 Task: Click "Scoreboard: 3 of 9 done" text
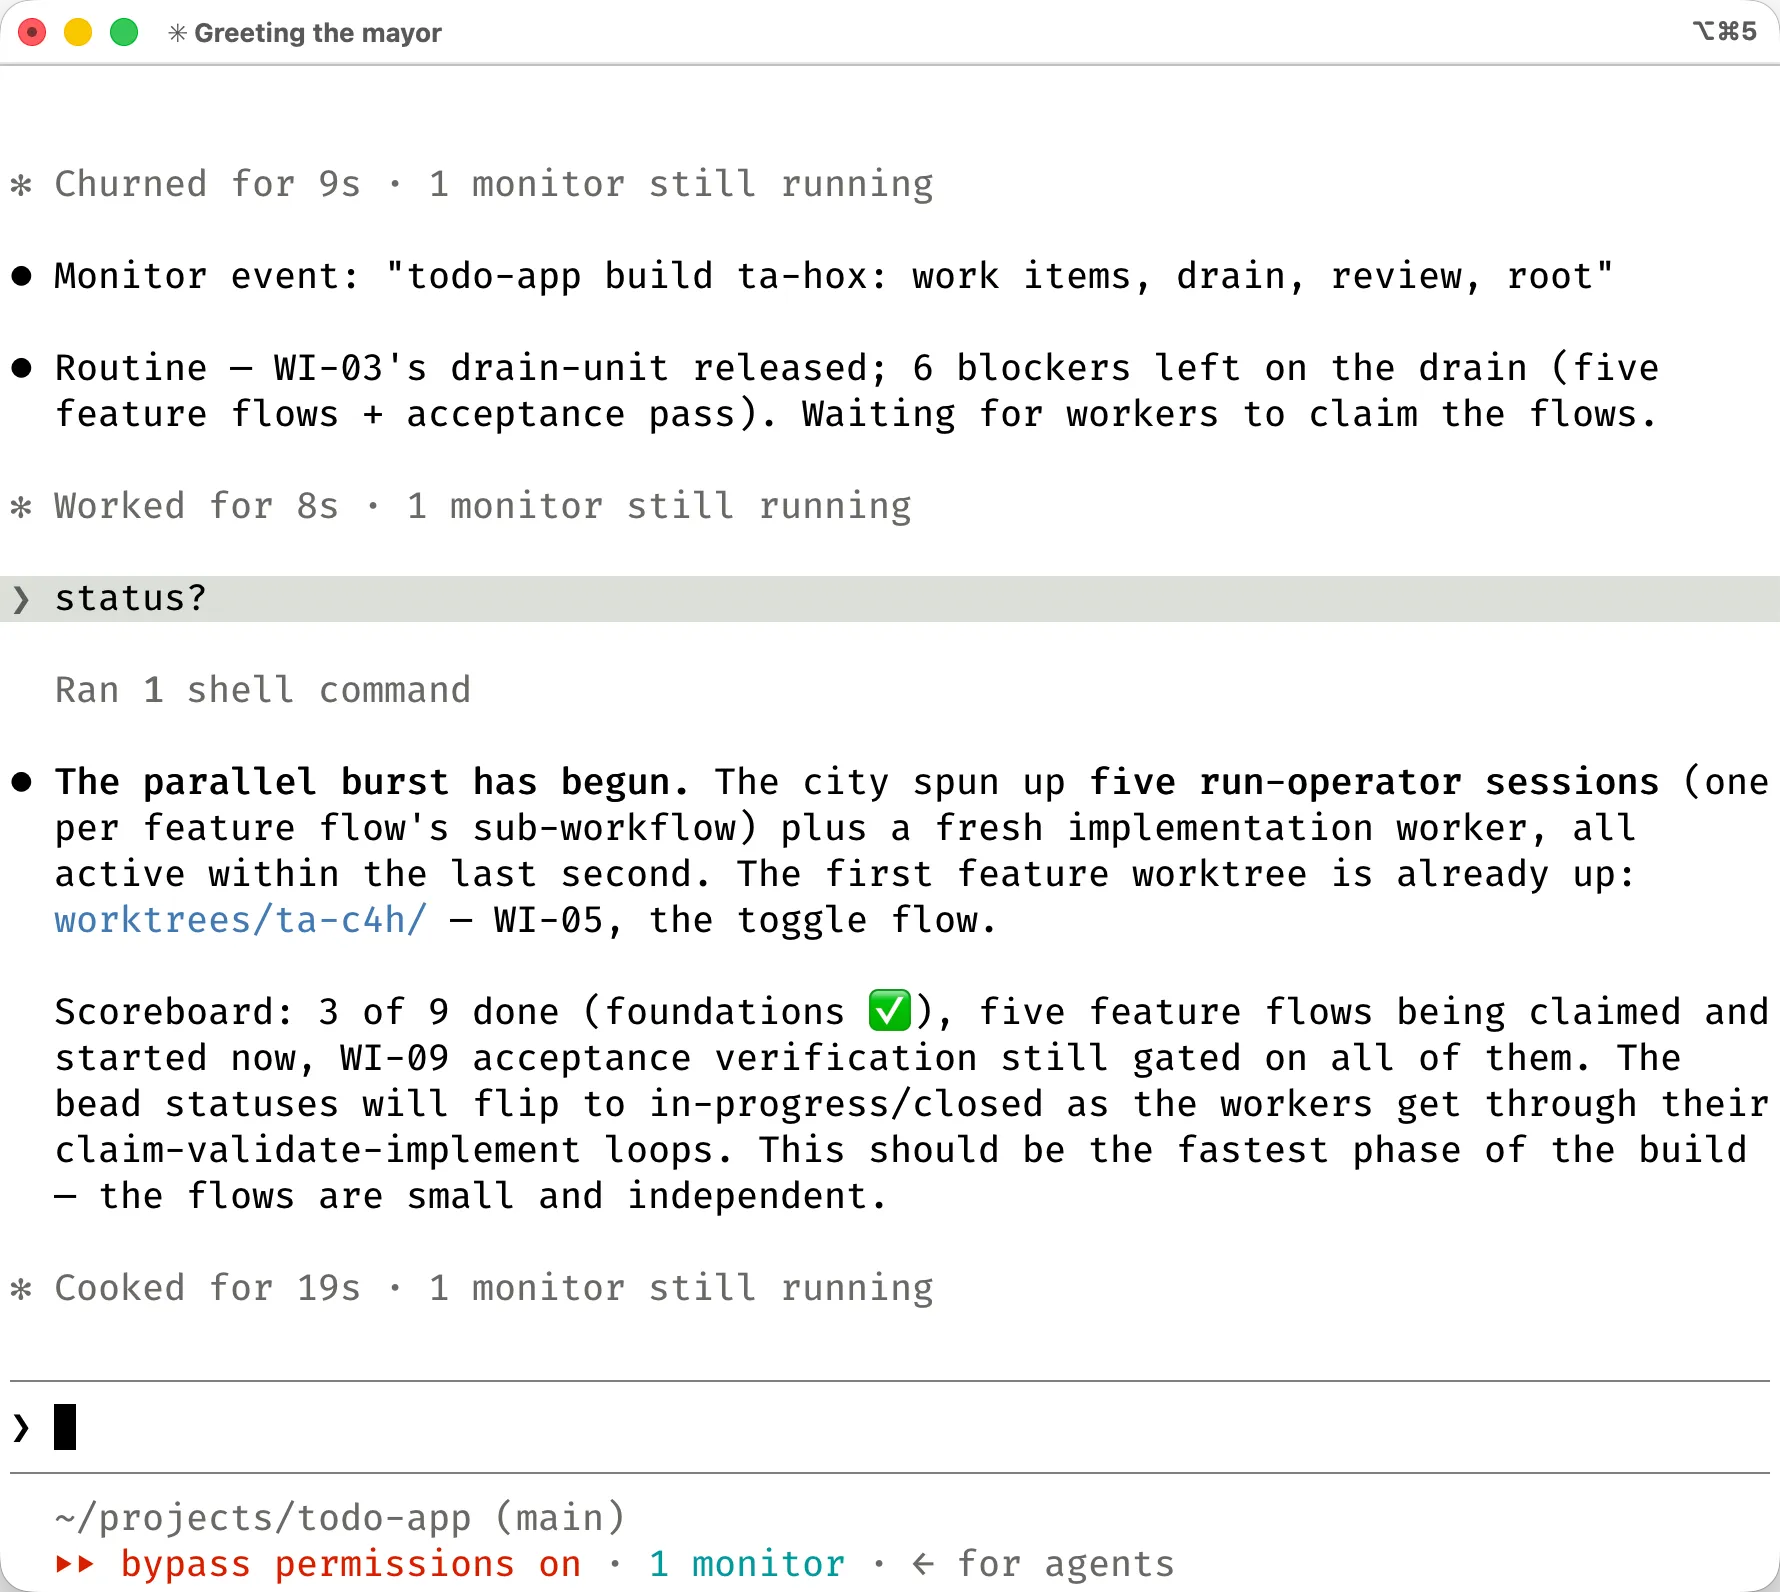click(x=306, y=1012)
